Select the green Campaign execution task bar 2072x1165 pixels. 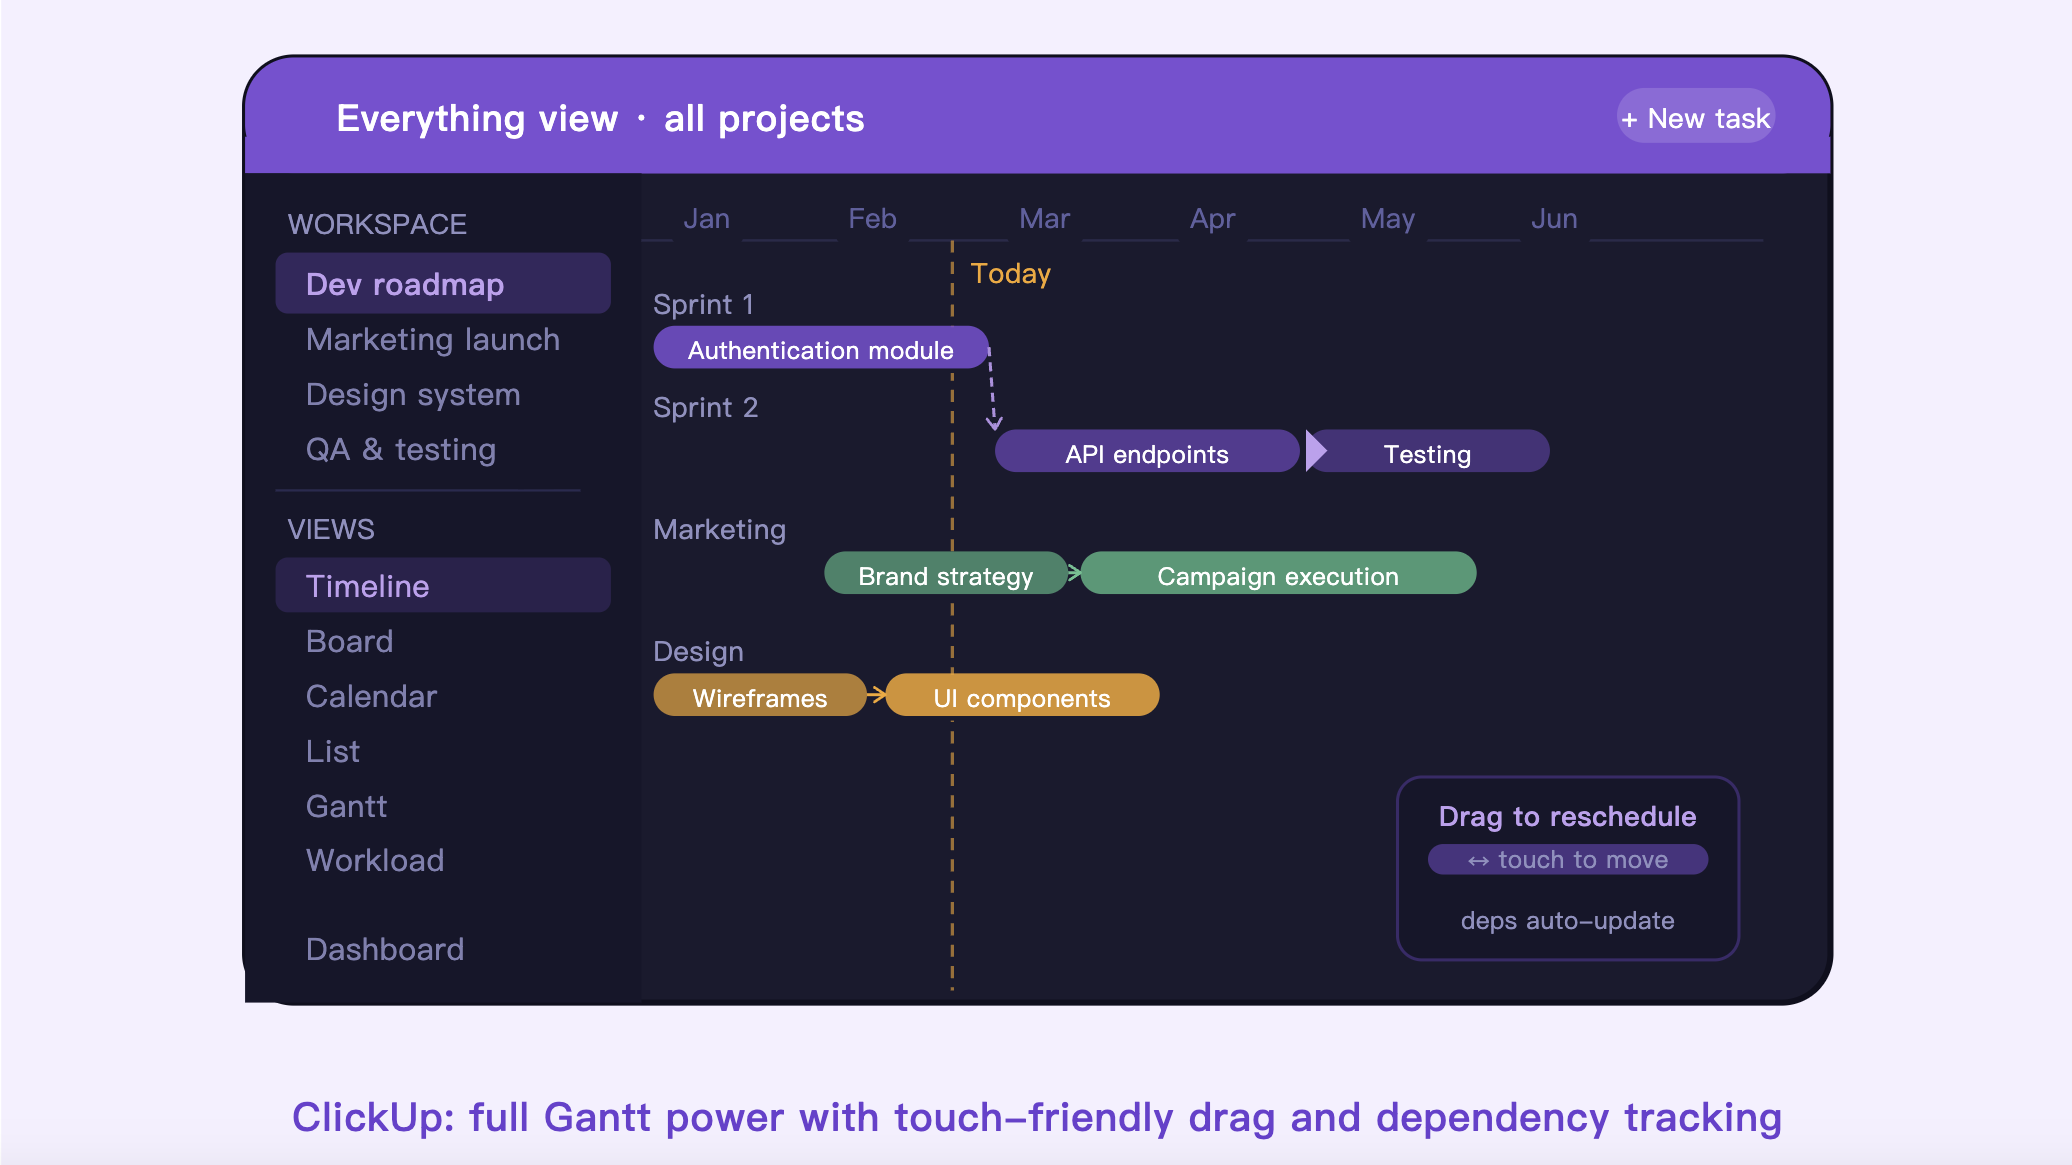(x=1278, y=573)
